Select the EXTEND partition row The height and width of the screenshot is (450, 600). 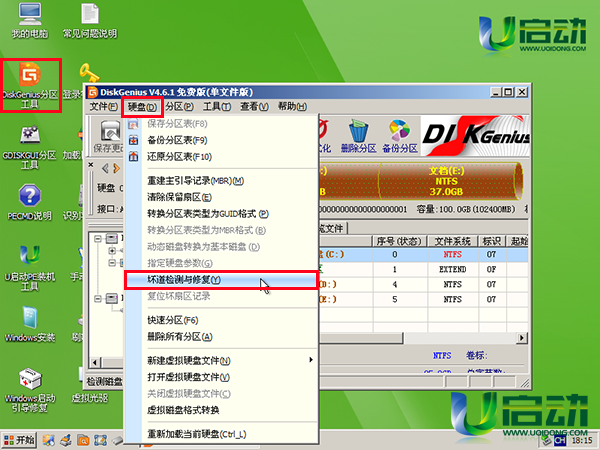click(423, 269)
